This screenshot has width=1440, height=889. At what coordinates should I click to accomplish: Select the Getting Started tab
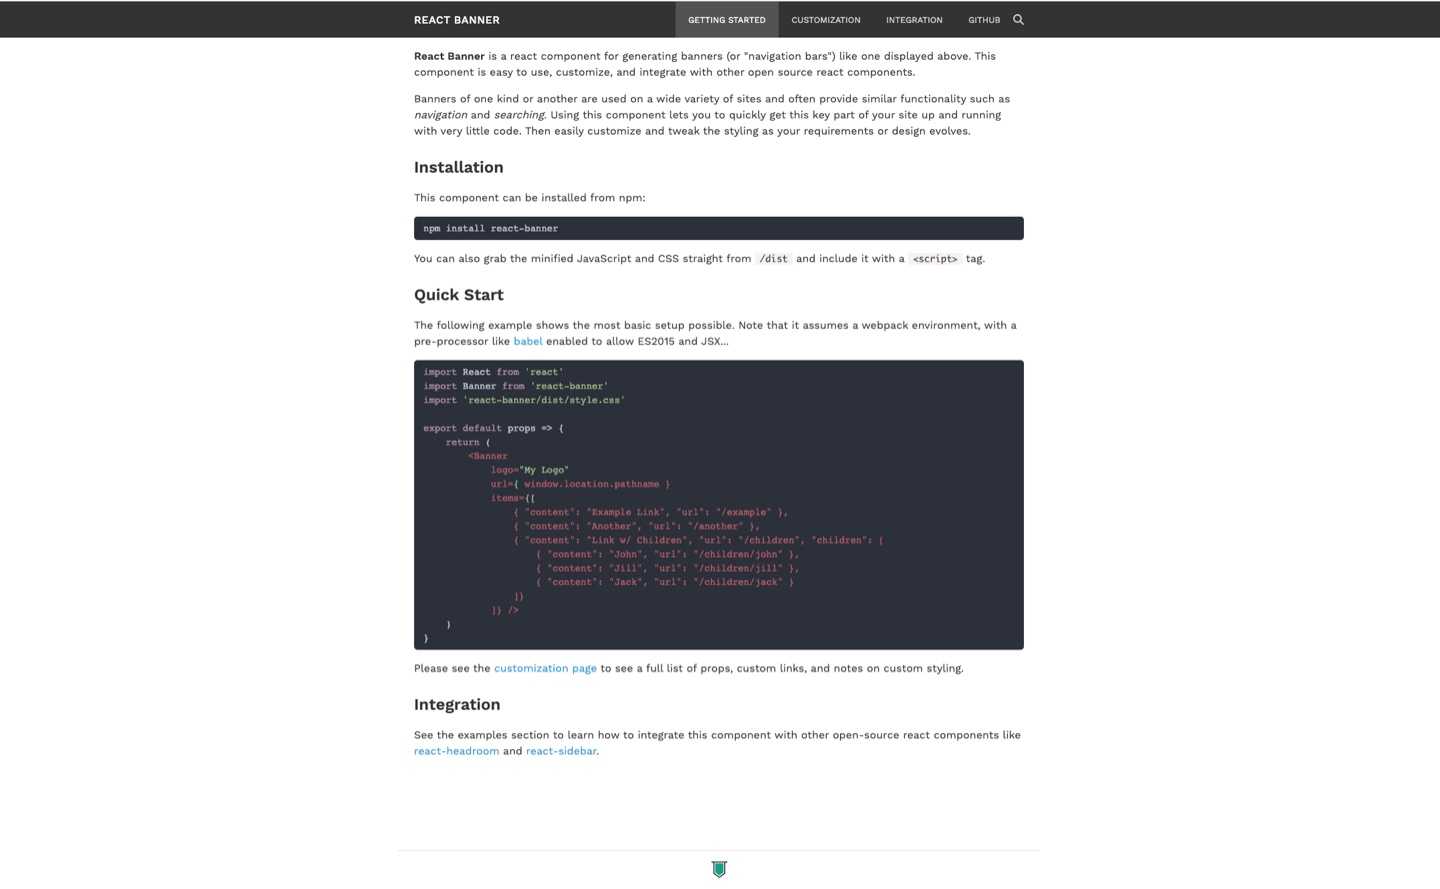click(727, 20)
